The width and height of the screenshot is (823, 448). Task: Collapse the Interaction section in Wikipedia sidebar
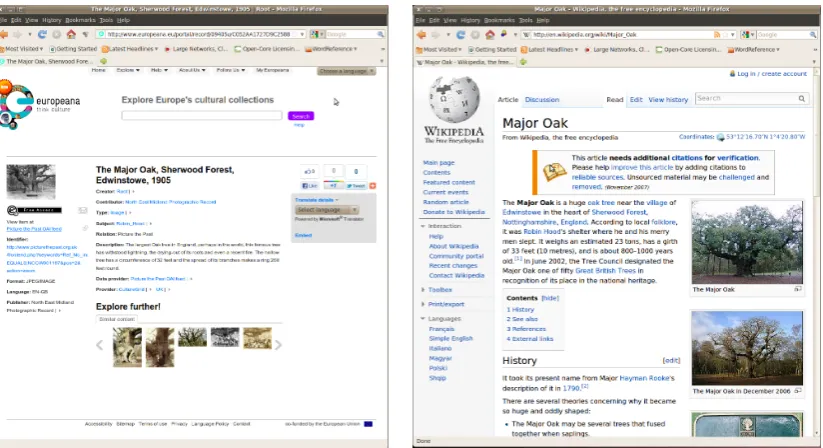point(441,226)
